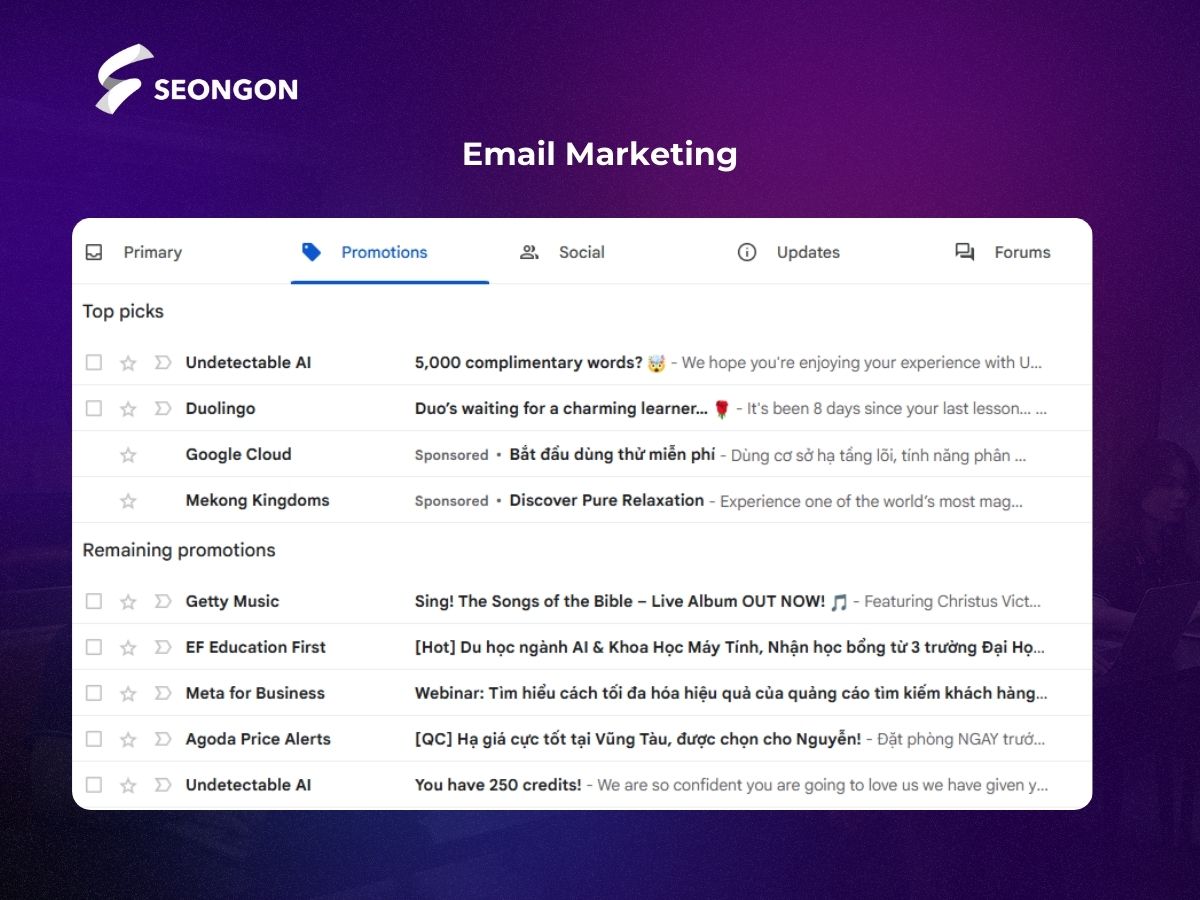1200x900 pixels.
Task: Open Duo's waiting for a charming learner email
Action: [582, 408]
